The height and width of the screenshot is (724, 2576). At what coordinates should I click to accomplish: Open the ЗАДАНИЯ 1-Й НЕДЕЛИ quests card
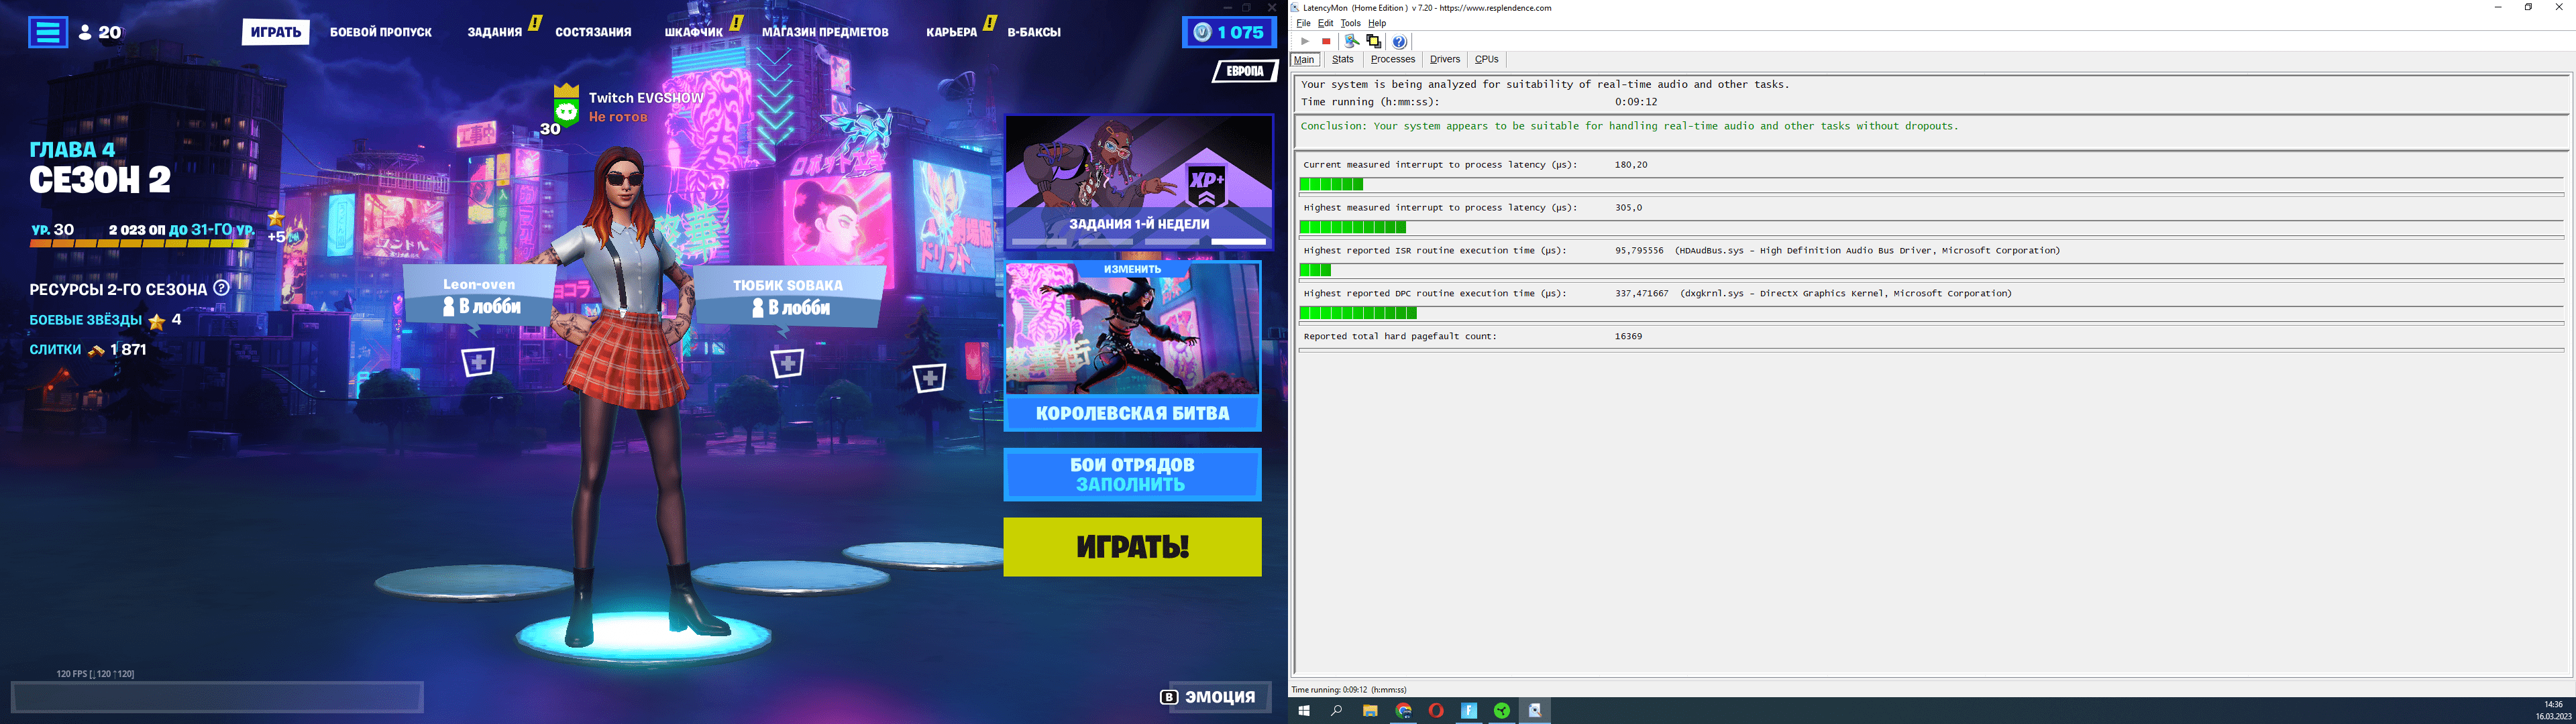click(1139, 182)
